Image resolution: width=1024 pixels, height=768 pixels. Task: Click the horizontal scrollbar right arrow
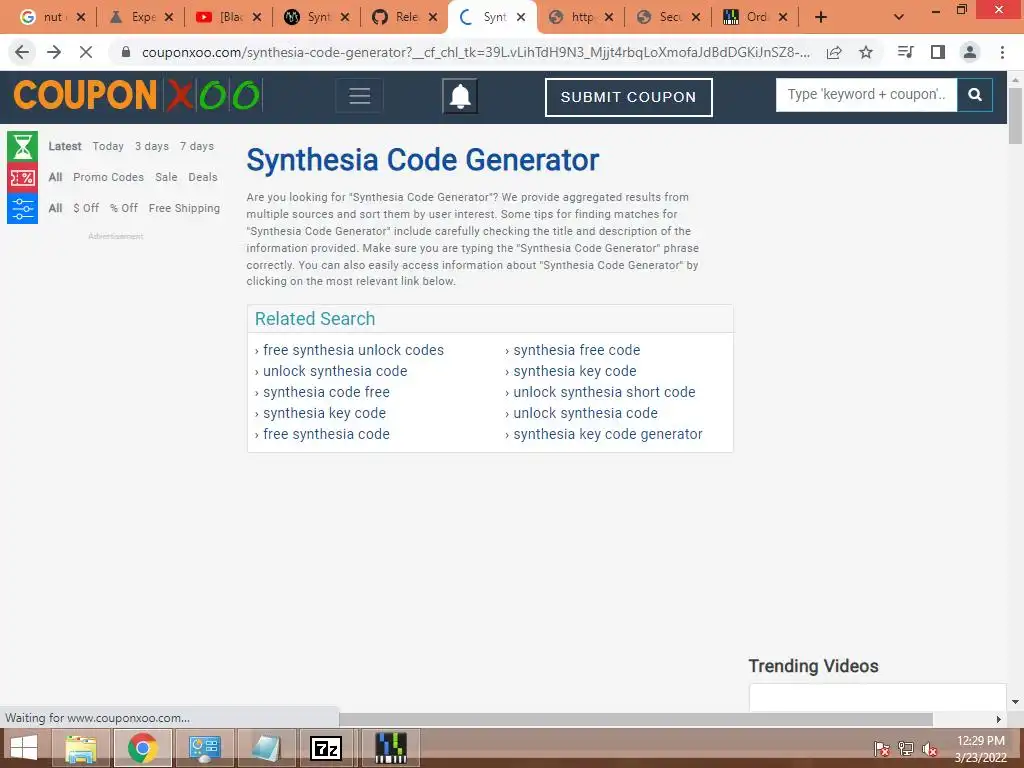point(999,719)
